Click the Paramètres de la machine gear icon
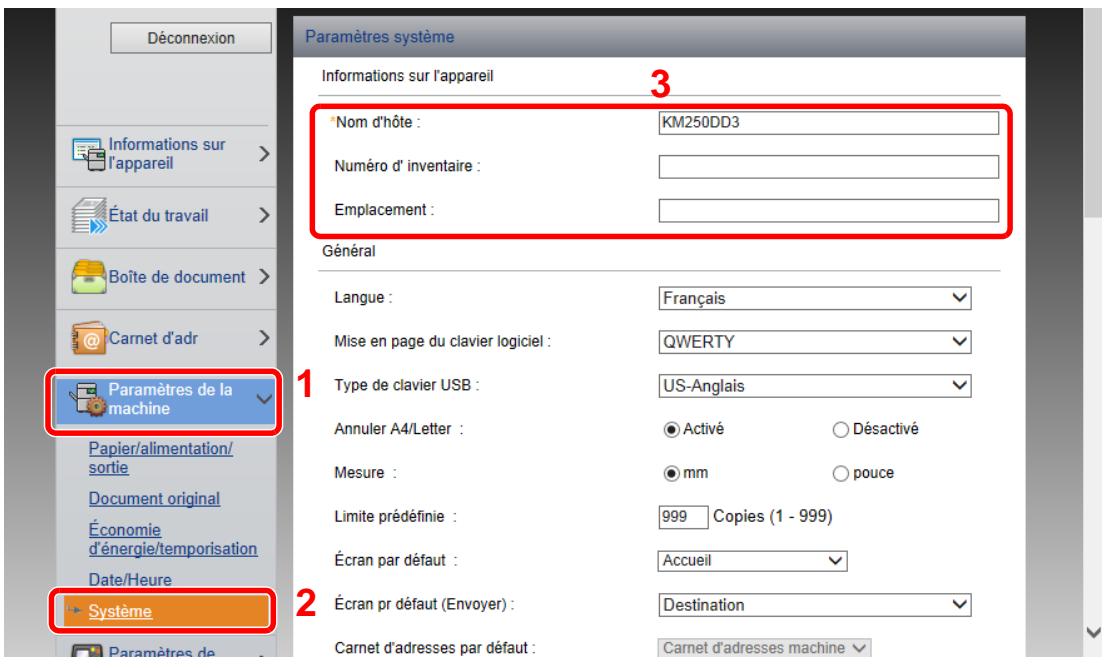 [x=87, y=399]
